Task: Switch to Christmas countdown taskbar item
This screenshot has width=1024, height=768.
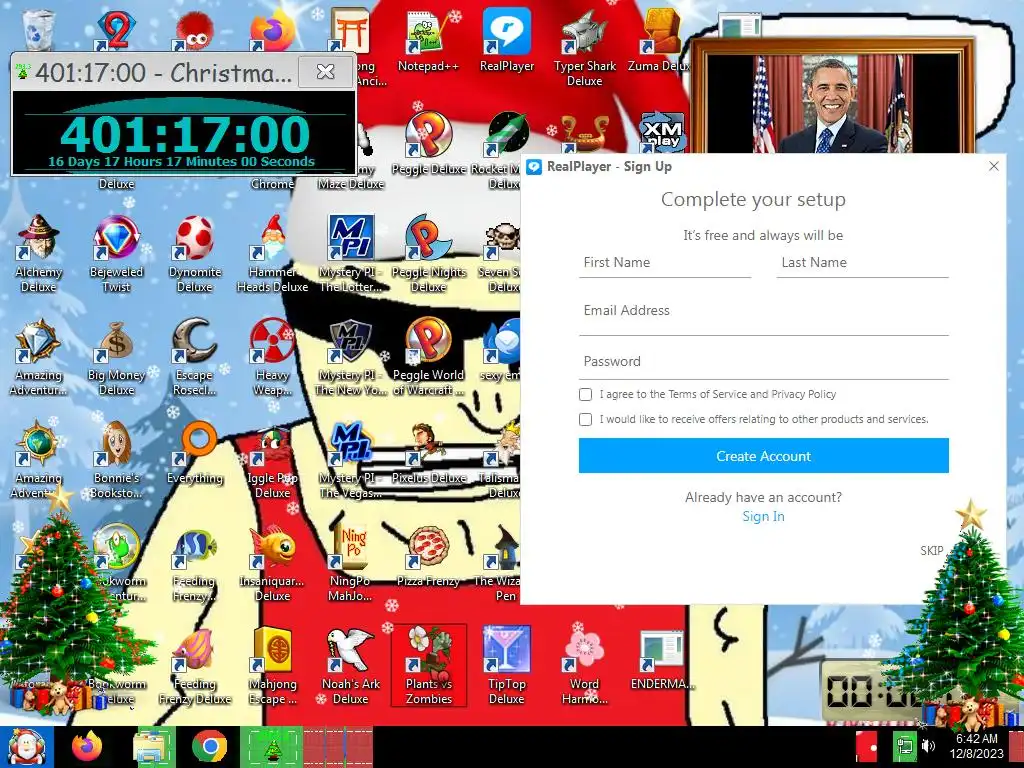Action: coord(272,747)
